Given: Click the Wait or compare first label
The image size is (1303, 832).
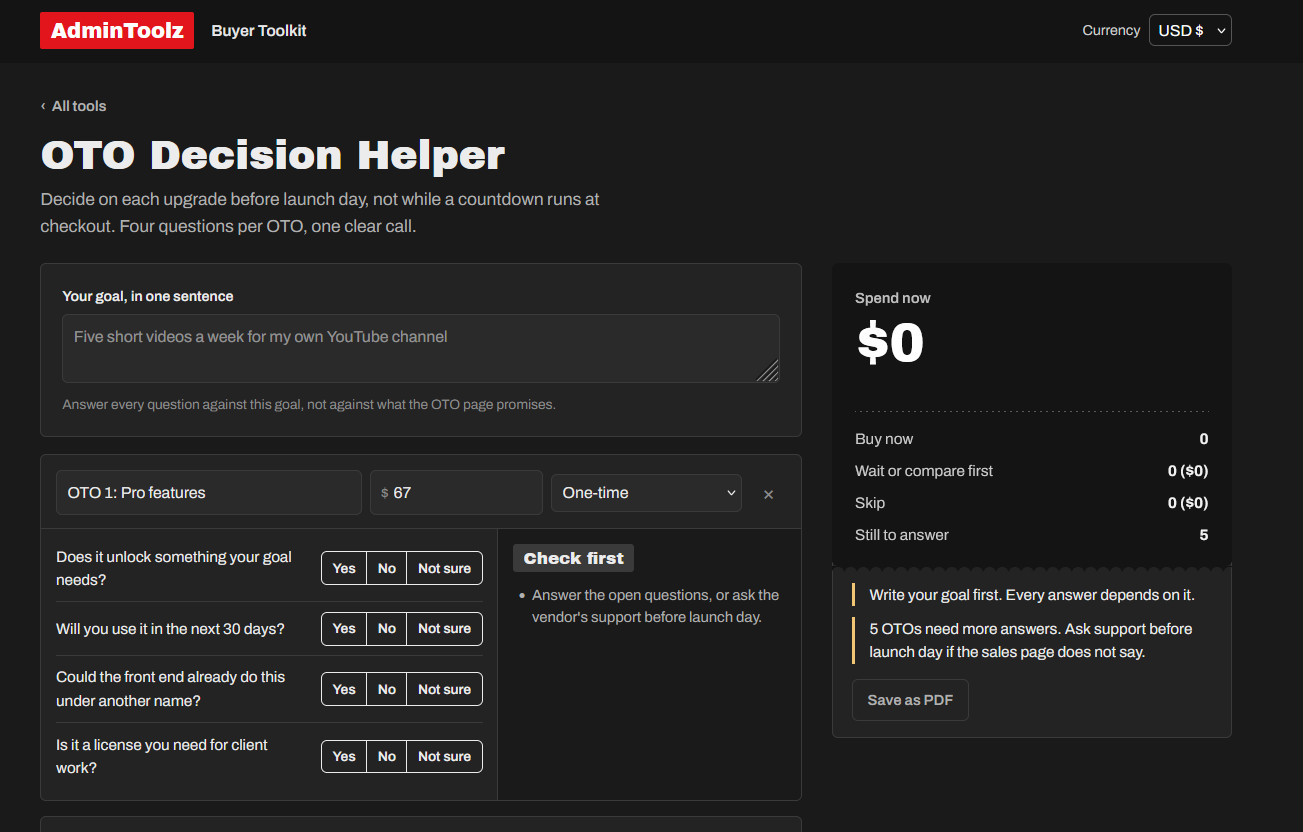Looking at the screenshot, I should [924, 471].
